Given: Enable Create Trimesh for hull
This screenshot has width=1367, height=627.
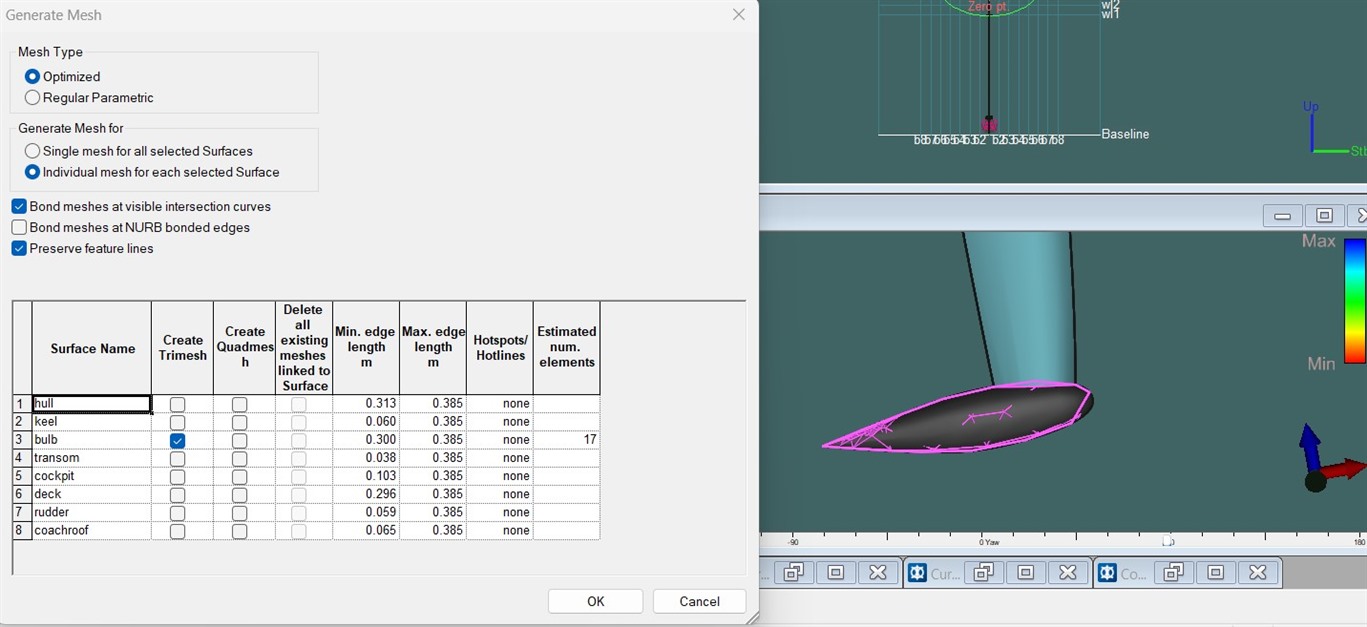Looking at the screenshot, I should 177,404.
